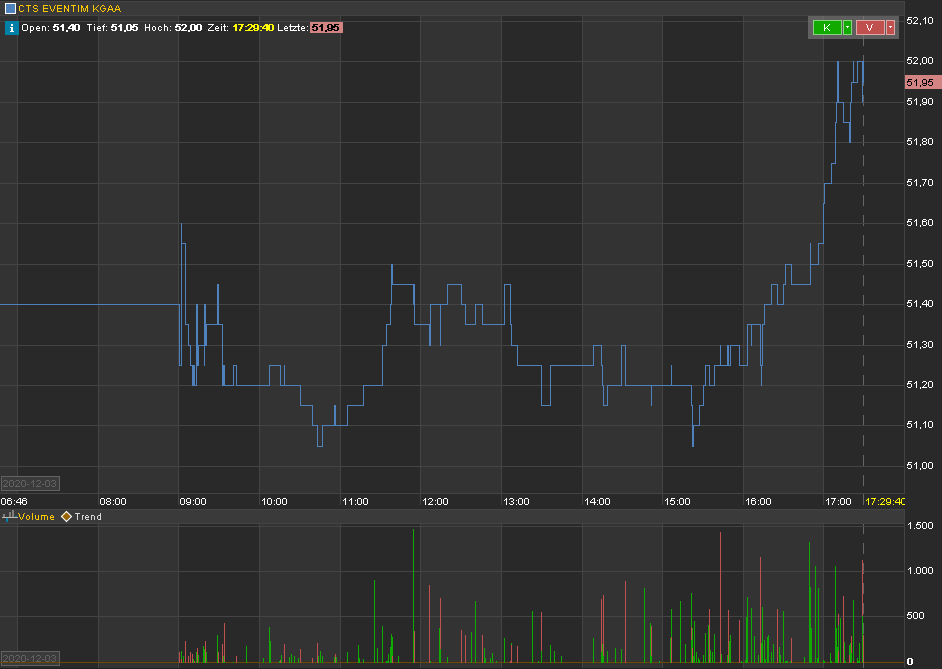Click the 51,95 price marker on price axis
The image size is (942, 669).
click(x=919, y=82)
